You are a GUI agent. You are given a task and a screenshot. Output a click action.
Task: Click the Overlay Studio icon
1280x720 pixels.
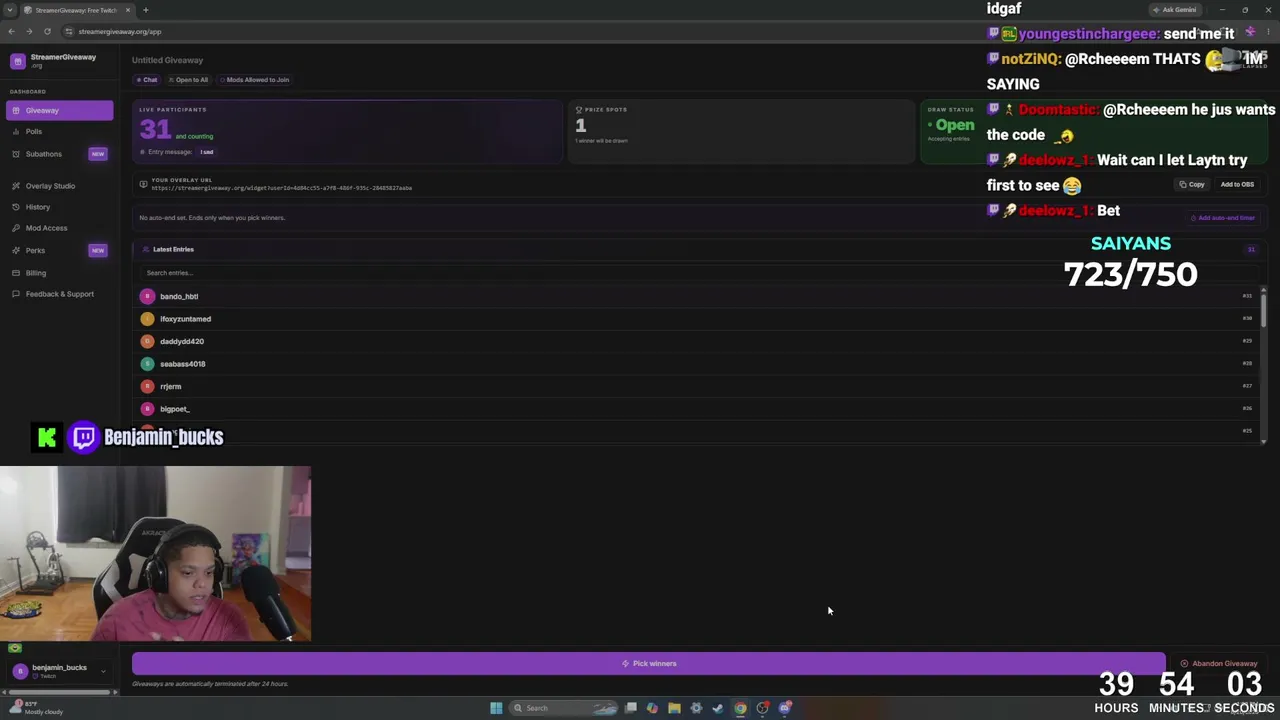click(17, 186)
